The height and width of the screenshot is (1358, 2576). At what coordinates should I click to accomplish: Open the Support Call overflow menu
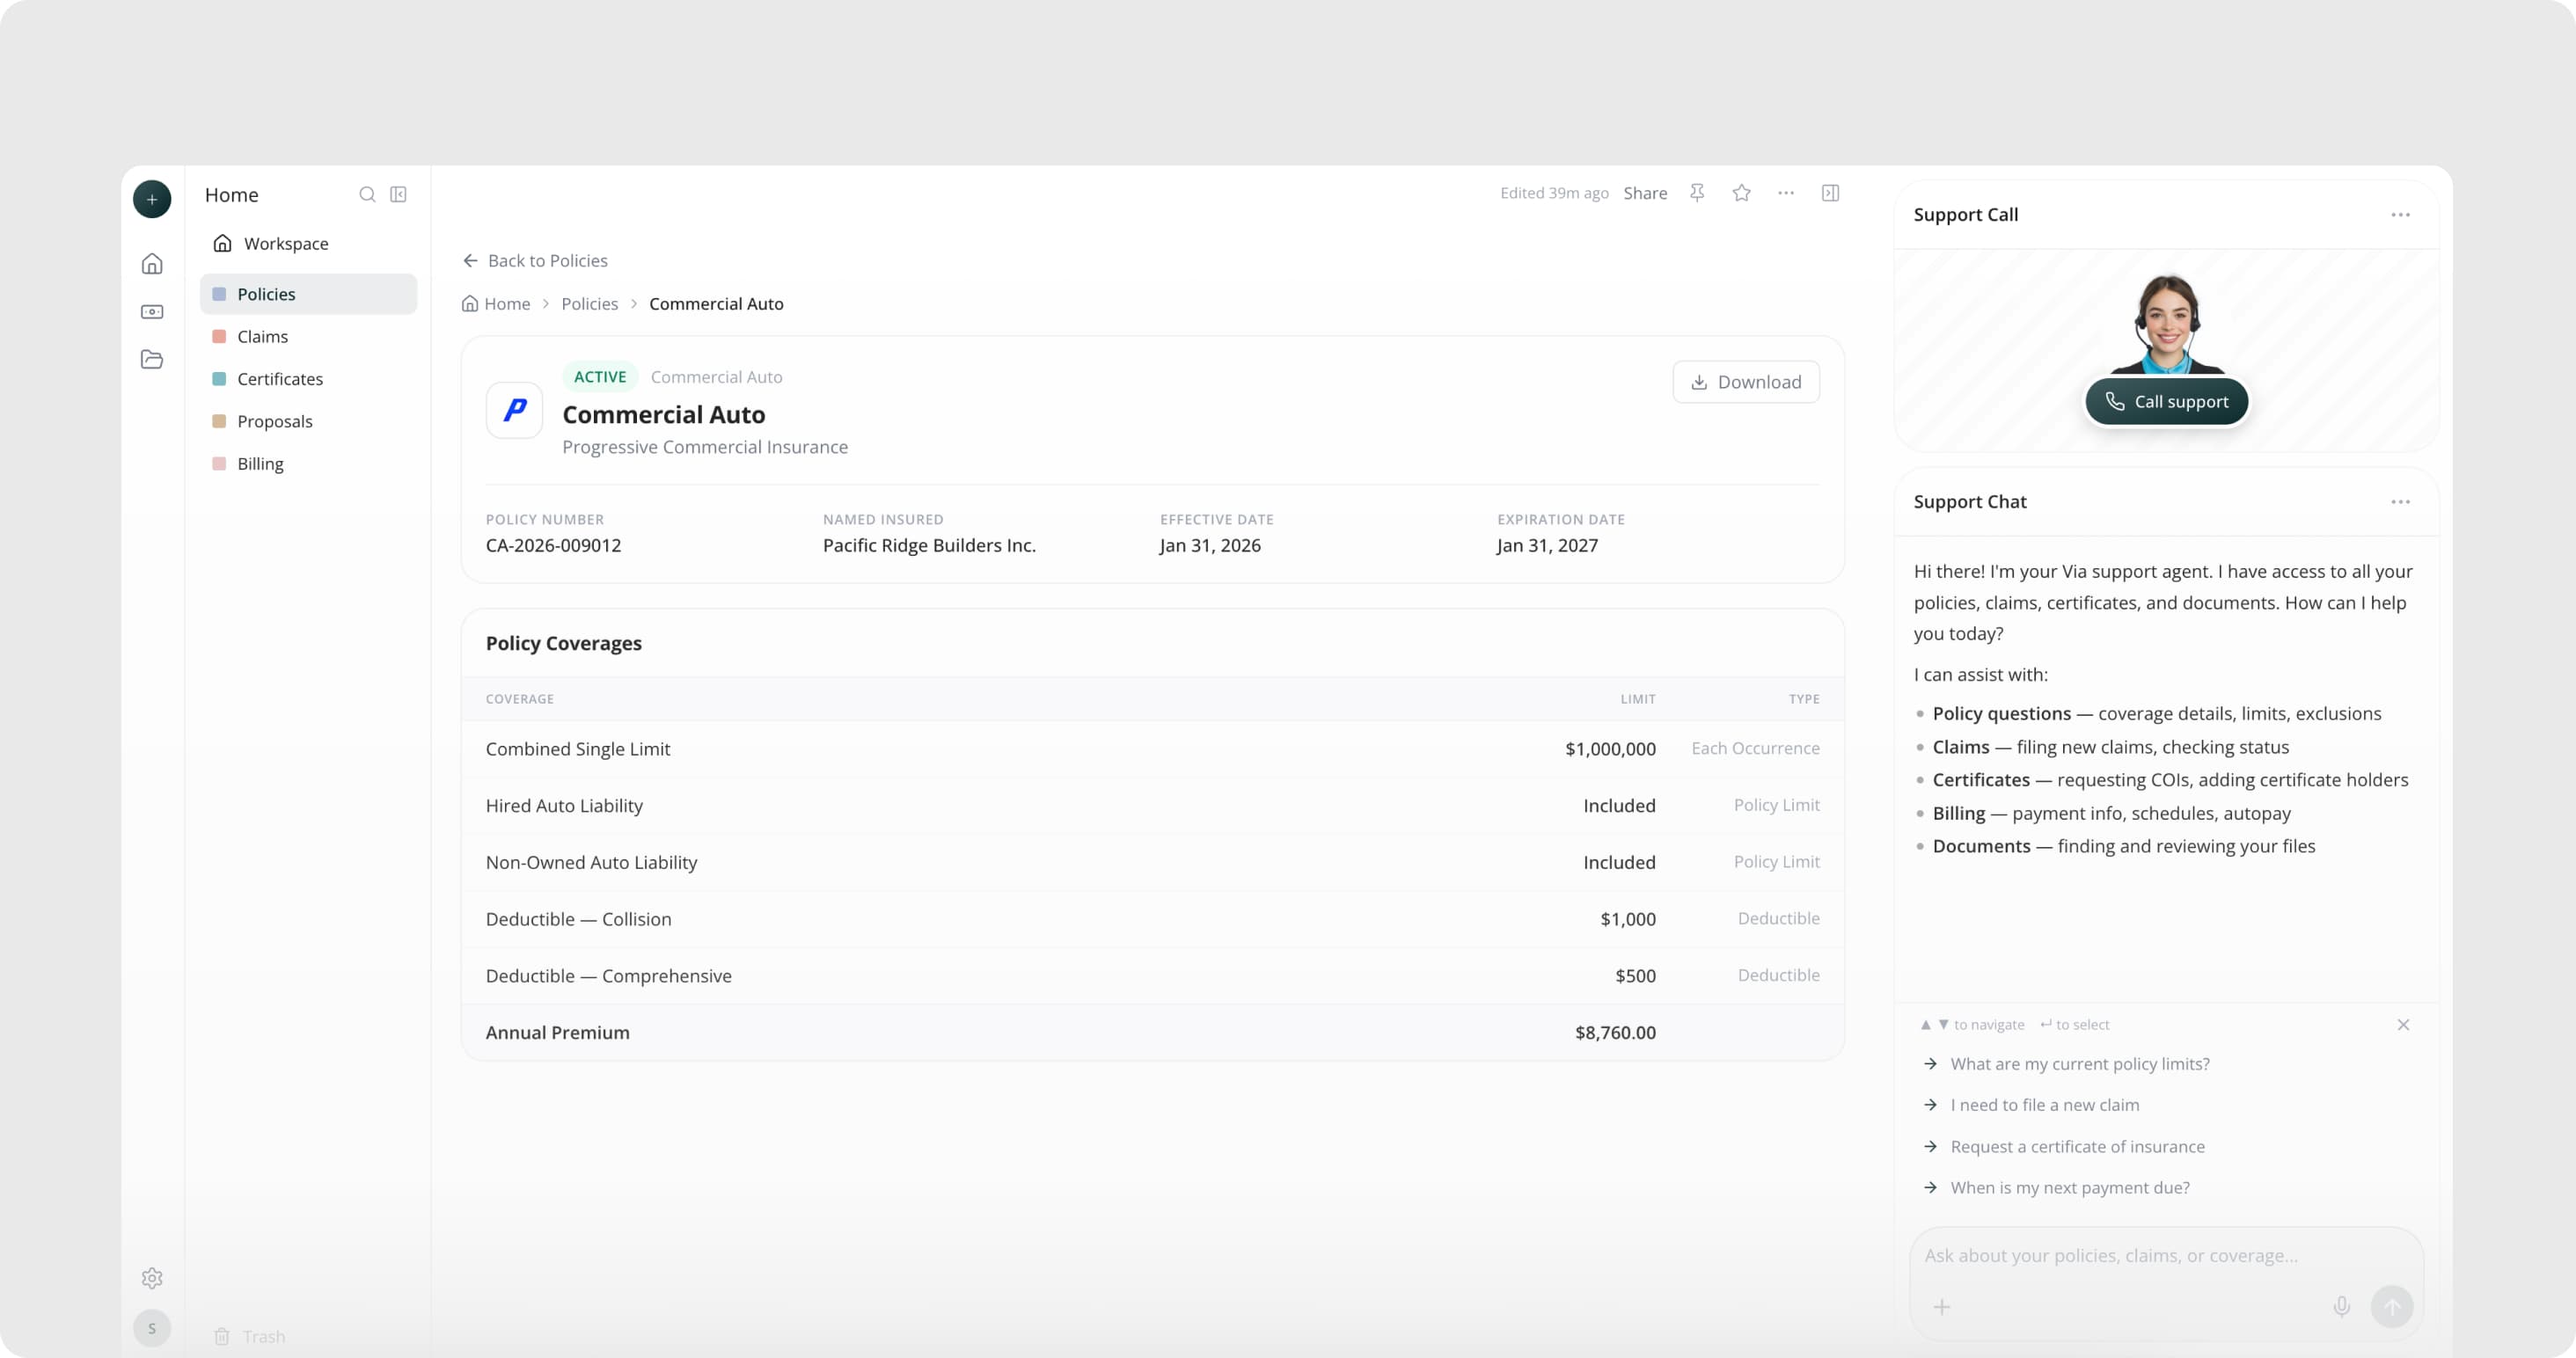click(2403, 214)
